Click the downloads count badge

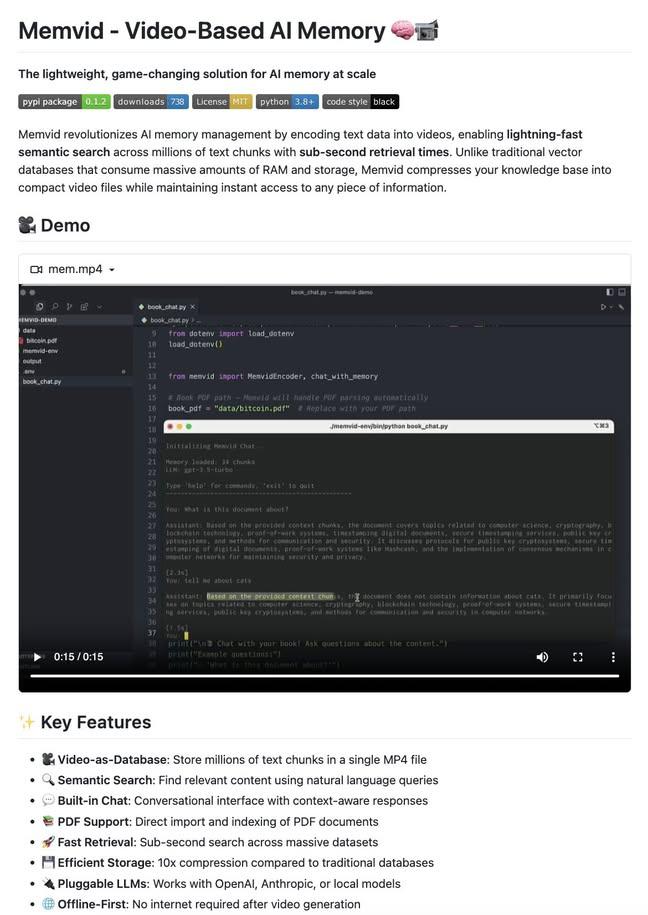[x=151, y=101]
